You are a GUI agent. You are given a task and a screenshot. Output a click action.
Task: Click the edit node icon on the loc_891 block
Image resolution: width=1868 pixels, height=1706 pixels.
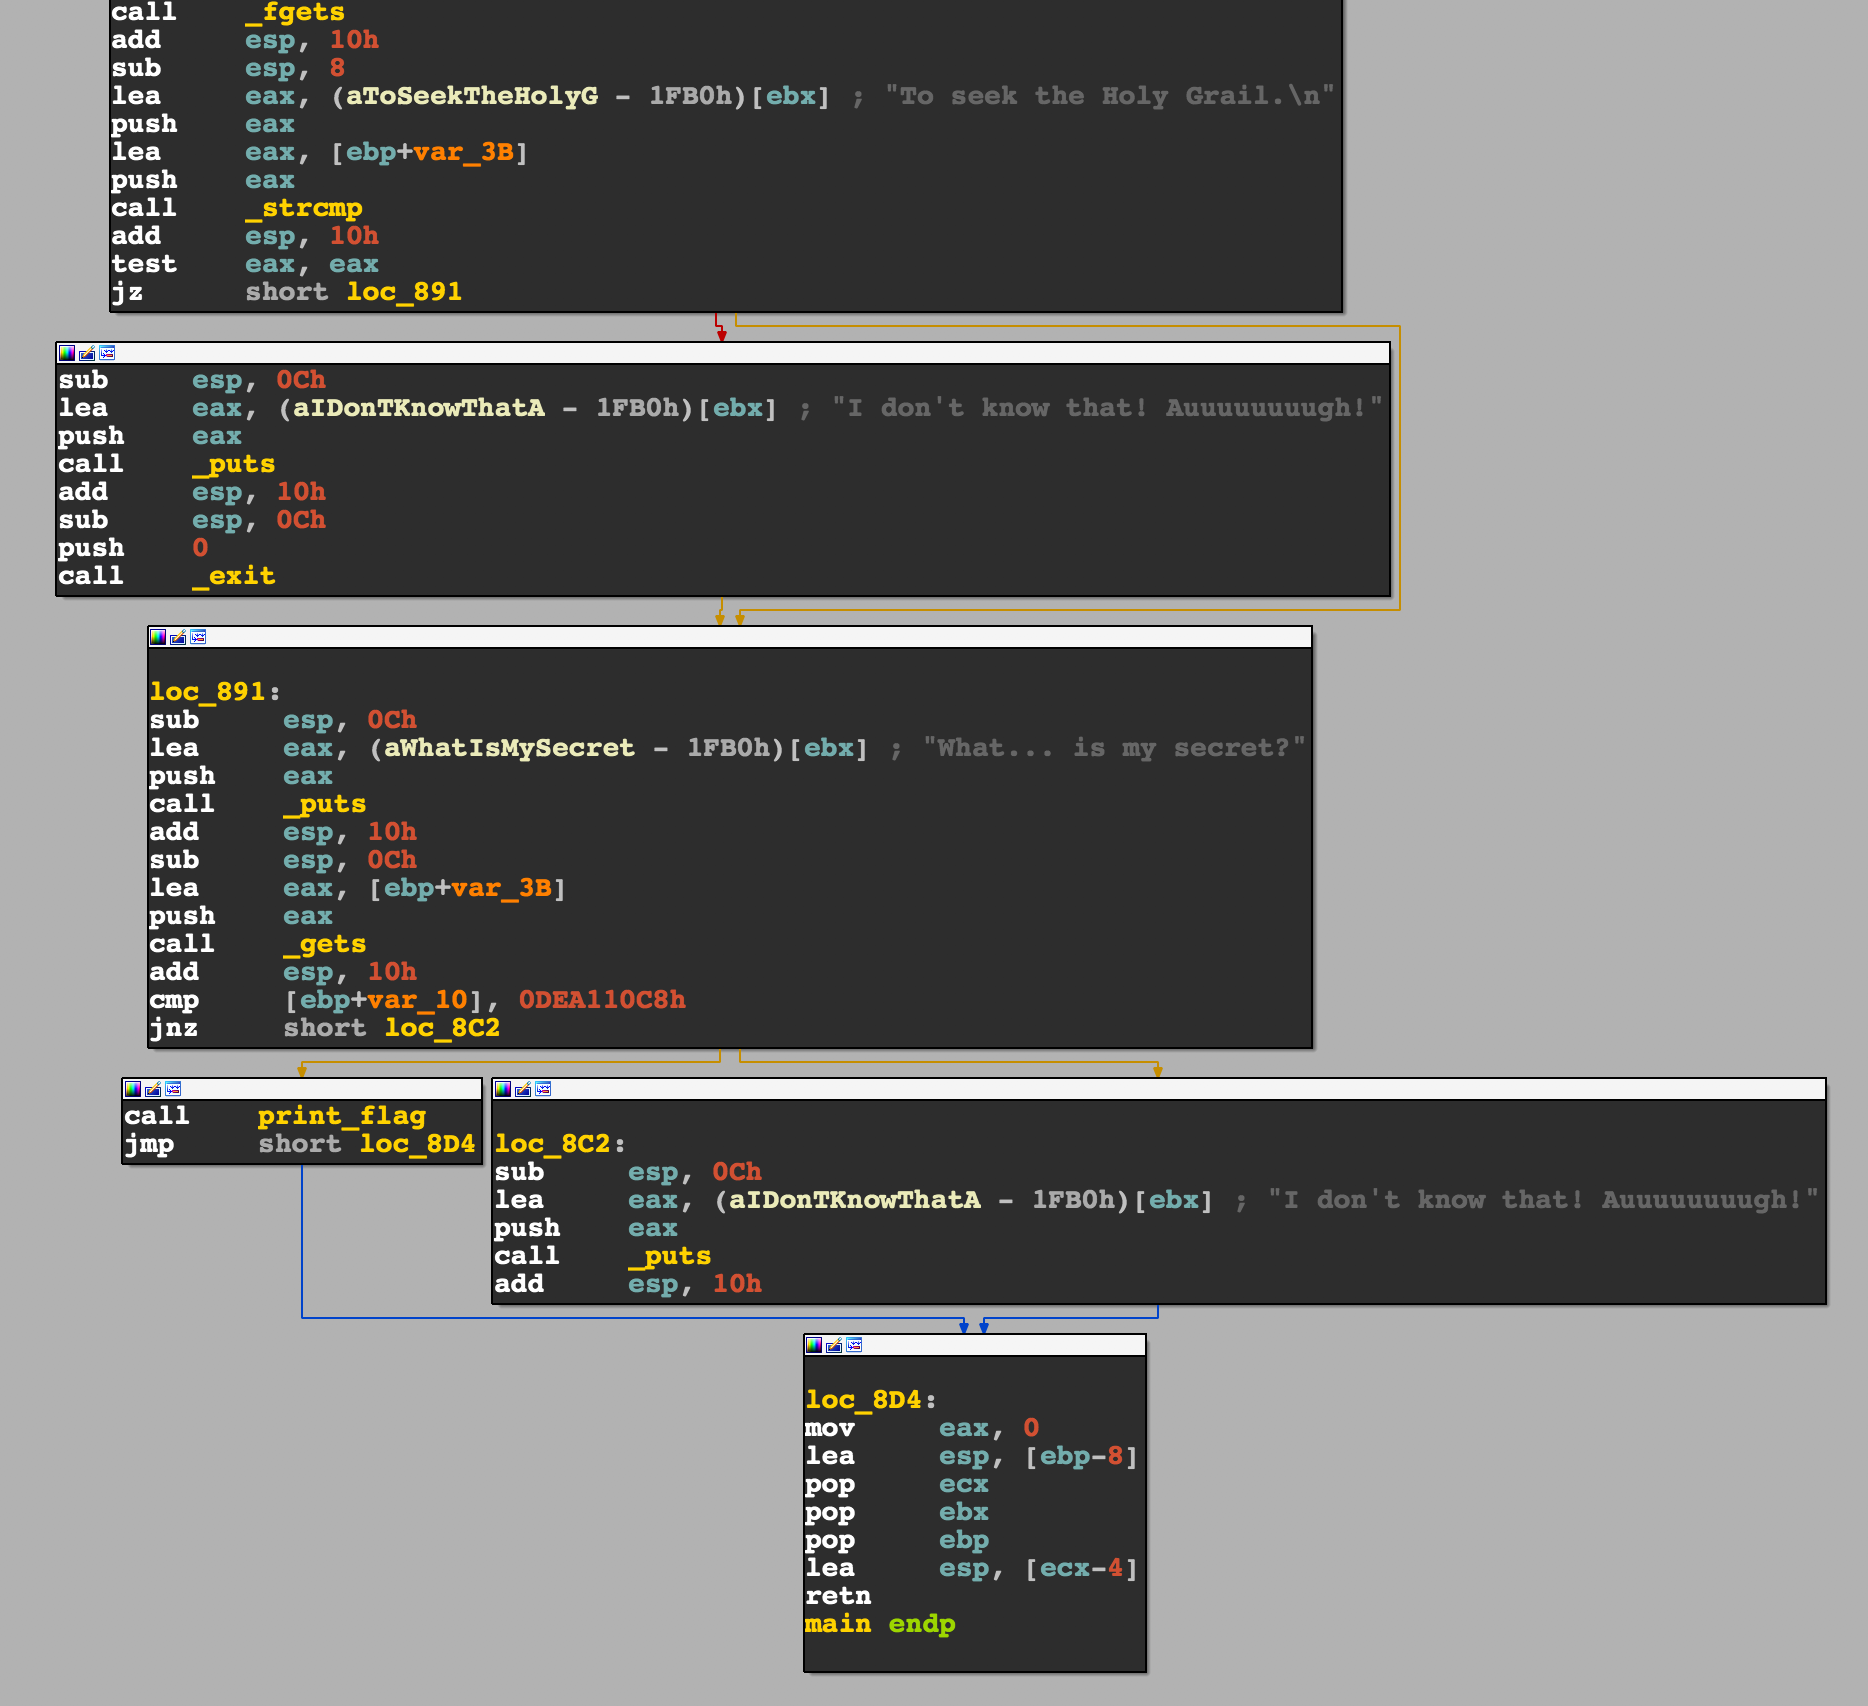pyautogui.click(x=178, y=637)
